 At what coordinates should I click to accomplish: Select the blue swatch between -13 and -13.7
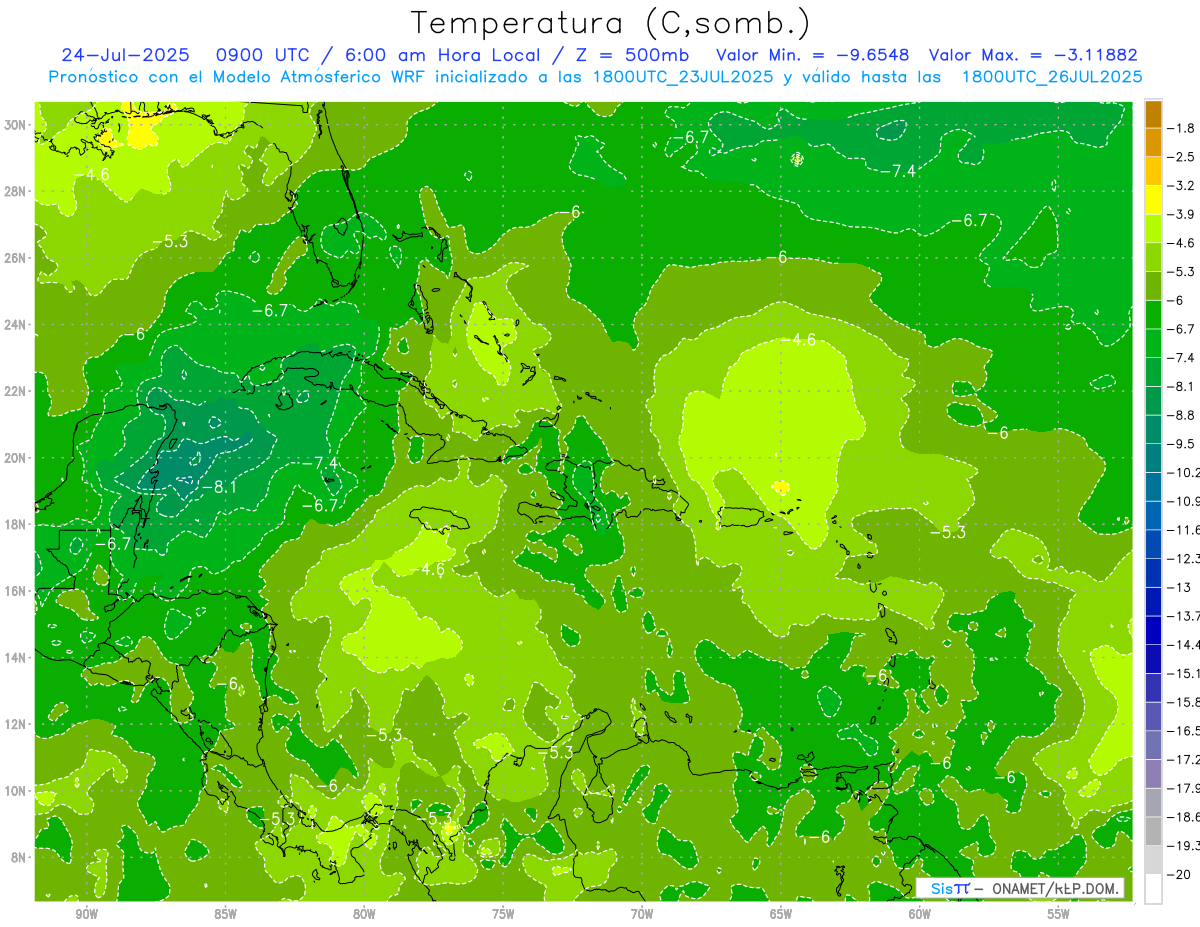(1153, 601)
